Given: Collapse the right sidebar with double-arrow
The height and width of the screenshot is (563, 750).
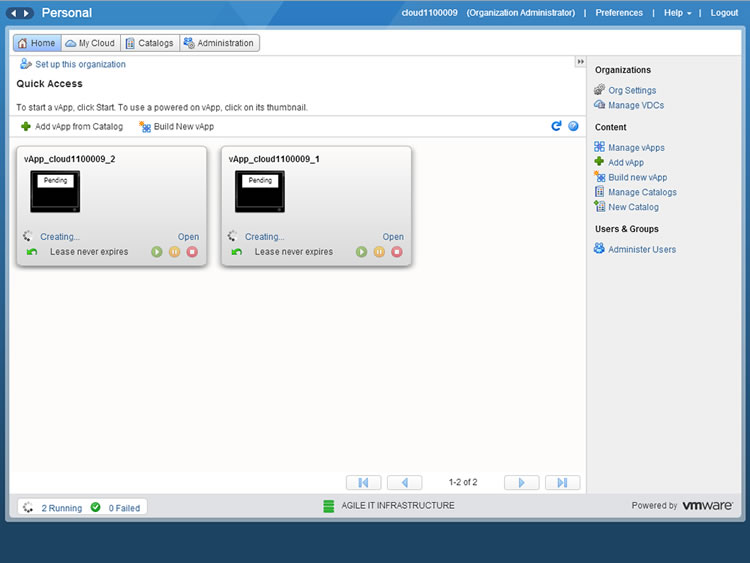Looking at the screenshot, I should 580,62.
